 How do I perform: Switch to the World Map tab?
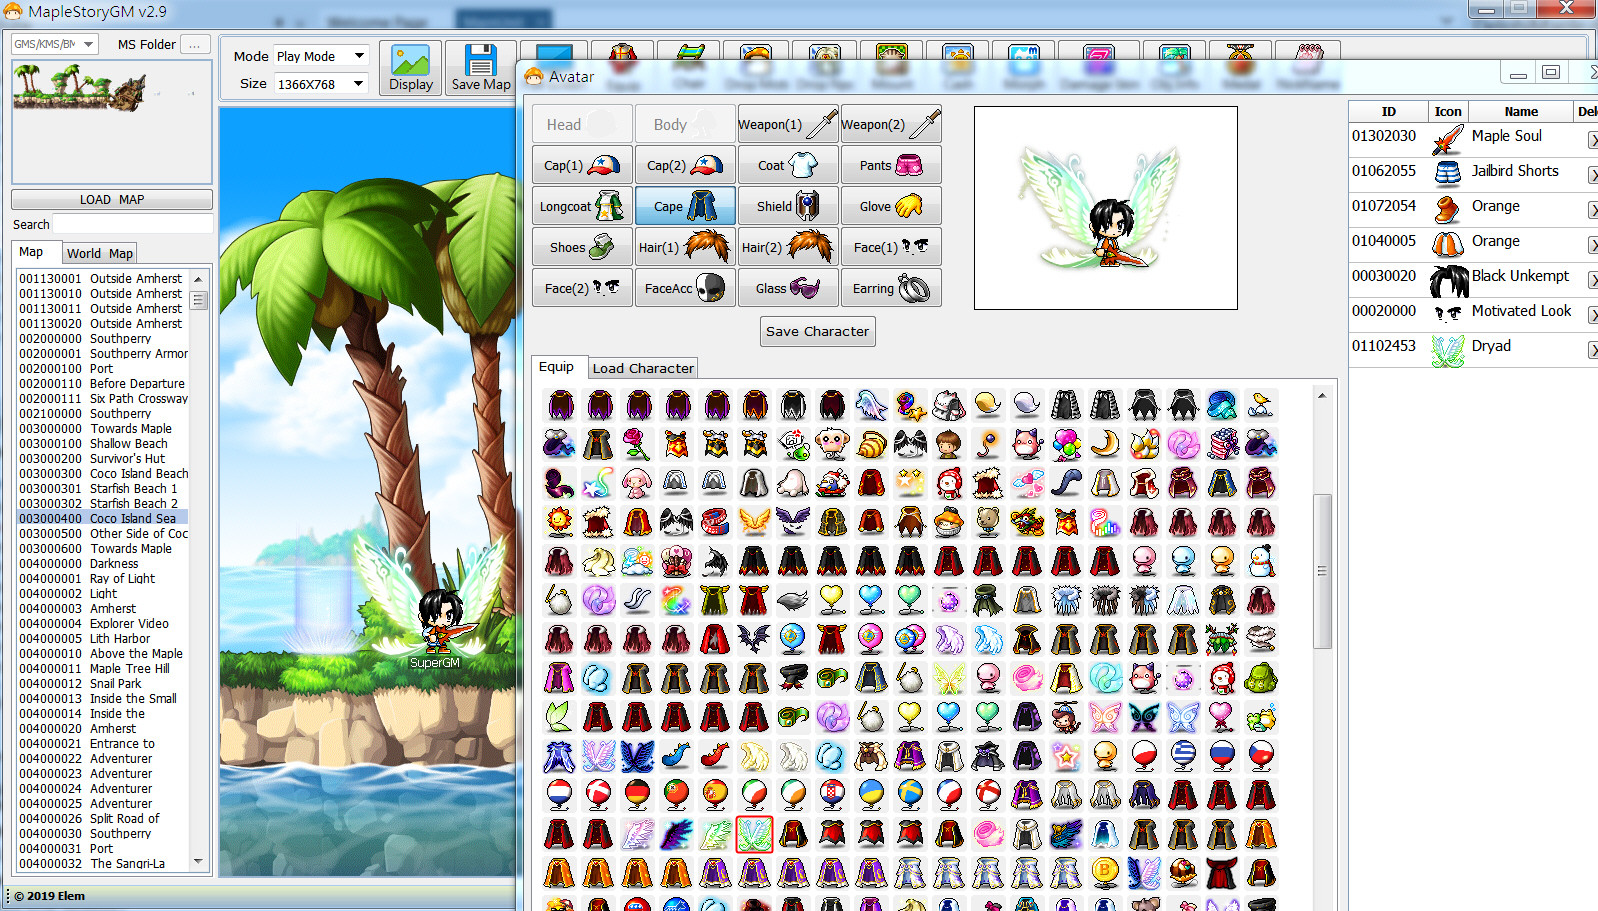(100, 253)
